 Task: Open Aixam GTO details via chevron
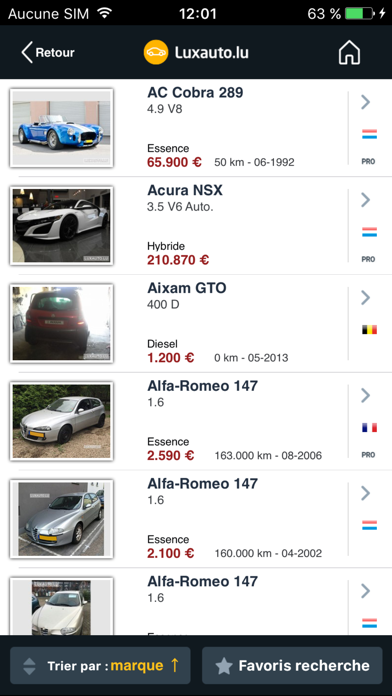(365, 297)
